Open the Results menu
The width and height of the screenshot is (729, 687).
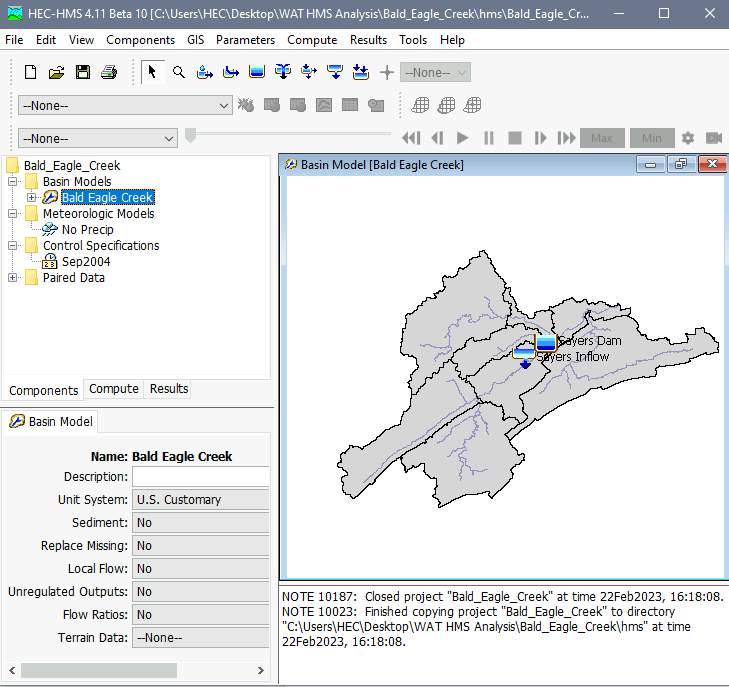[368, 40]
